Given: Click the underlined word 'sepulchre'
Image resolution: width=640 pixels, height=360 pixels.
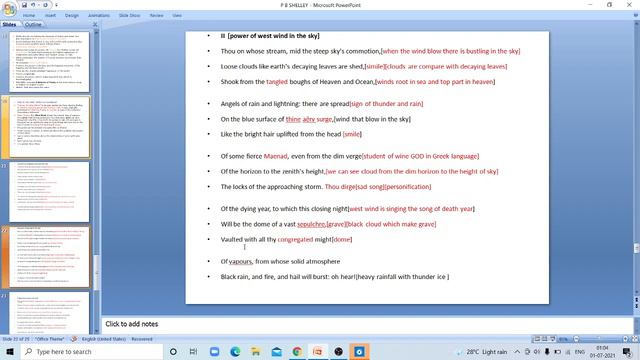Looking at the screenshot, I should tap(311, 224).
